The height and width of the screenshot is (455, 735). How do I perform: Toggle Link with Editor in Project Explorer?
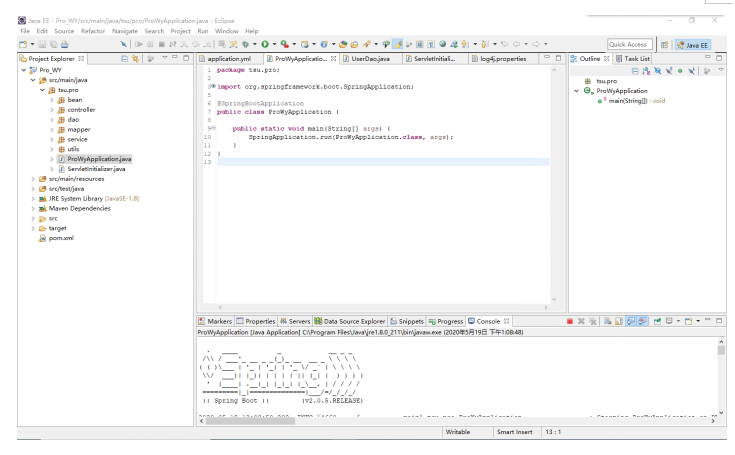tap(135, 59)
